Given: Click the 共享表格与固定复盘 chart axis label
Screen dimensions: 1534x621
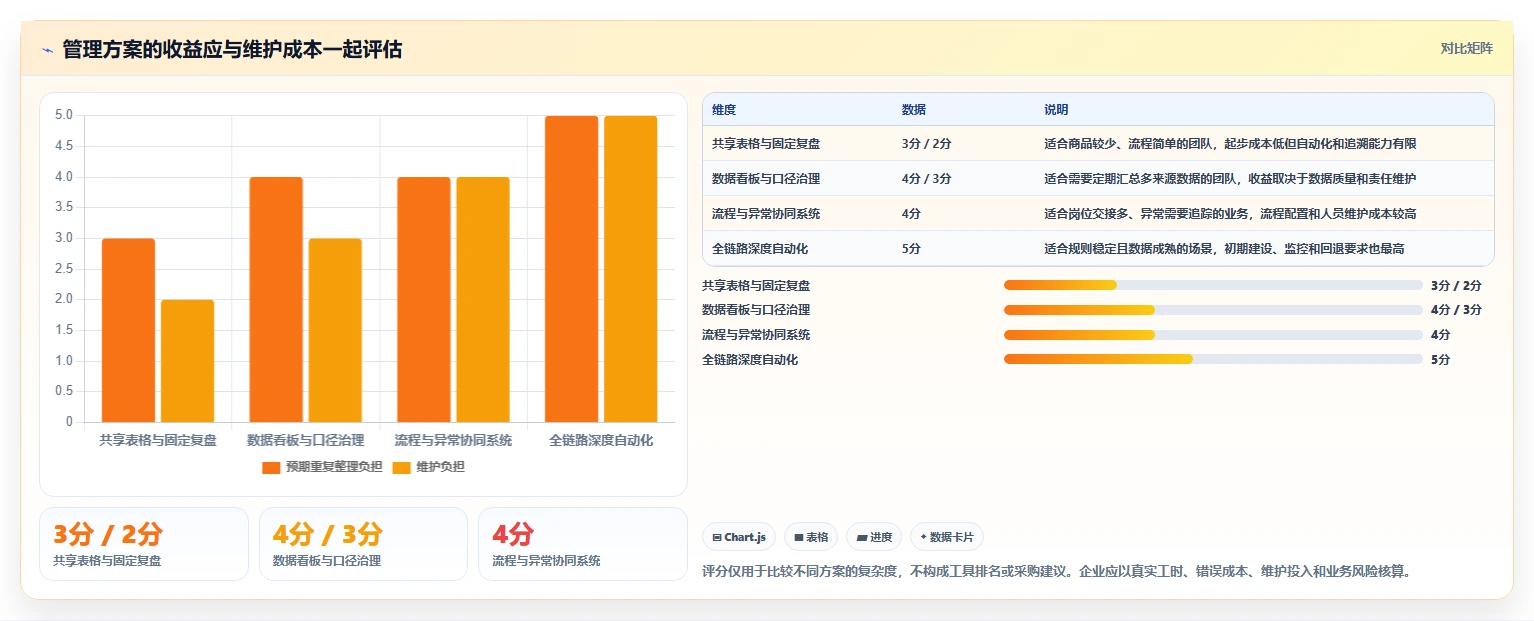Looking at the screenshot, I should (158, 440).
